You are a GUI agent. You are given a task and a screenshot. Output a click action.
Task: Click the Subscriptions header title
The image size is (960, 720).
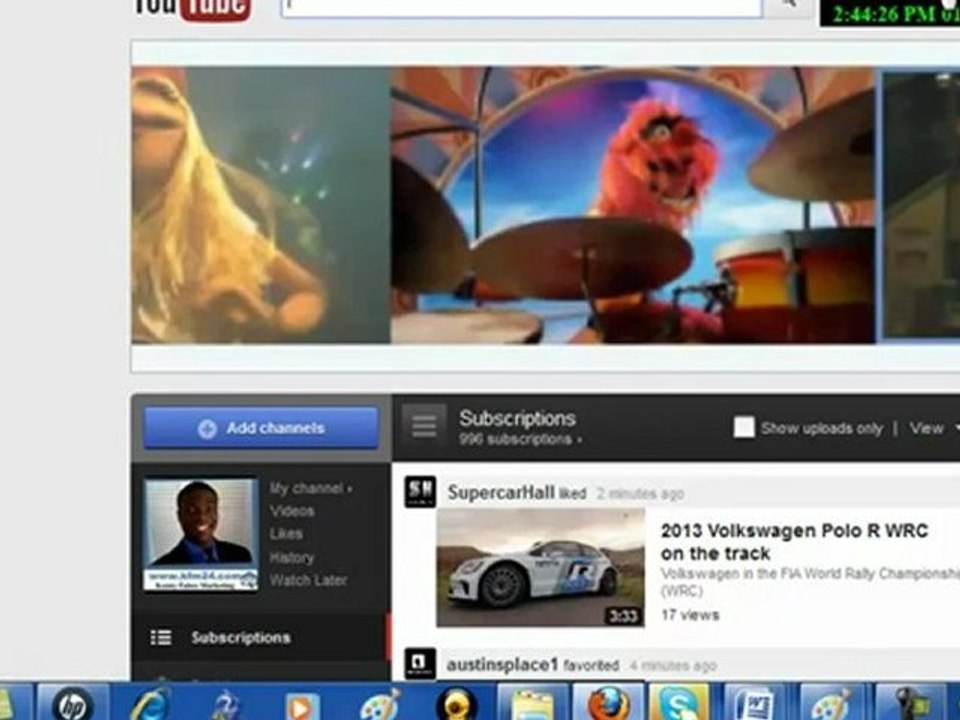[517, 418]
